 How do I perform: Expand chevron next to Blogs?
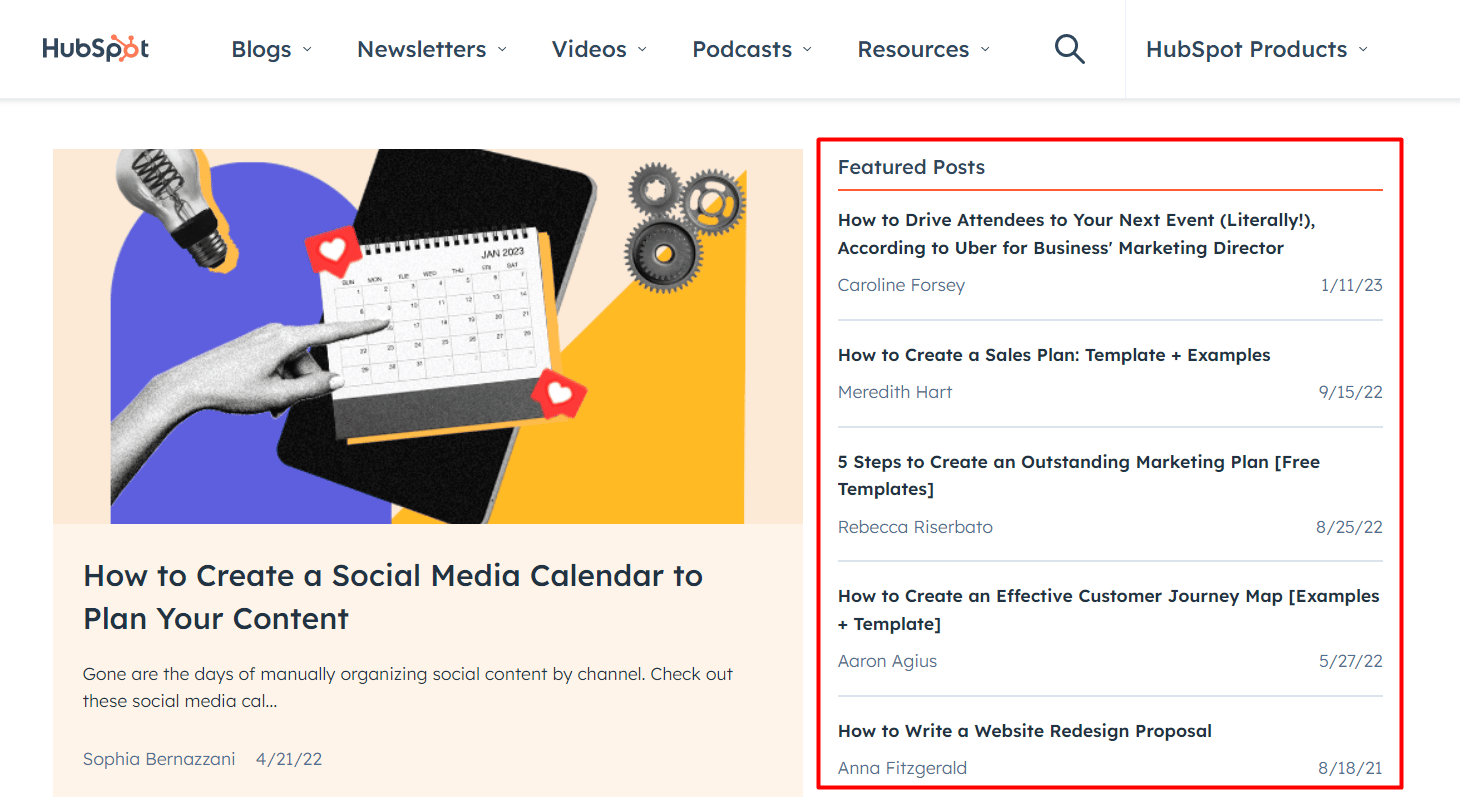[x=307, y=49]
